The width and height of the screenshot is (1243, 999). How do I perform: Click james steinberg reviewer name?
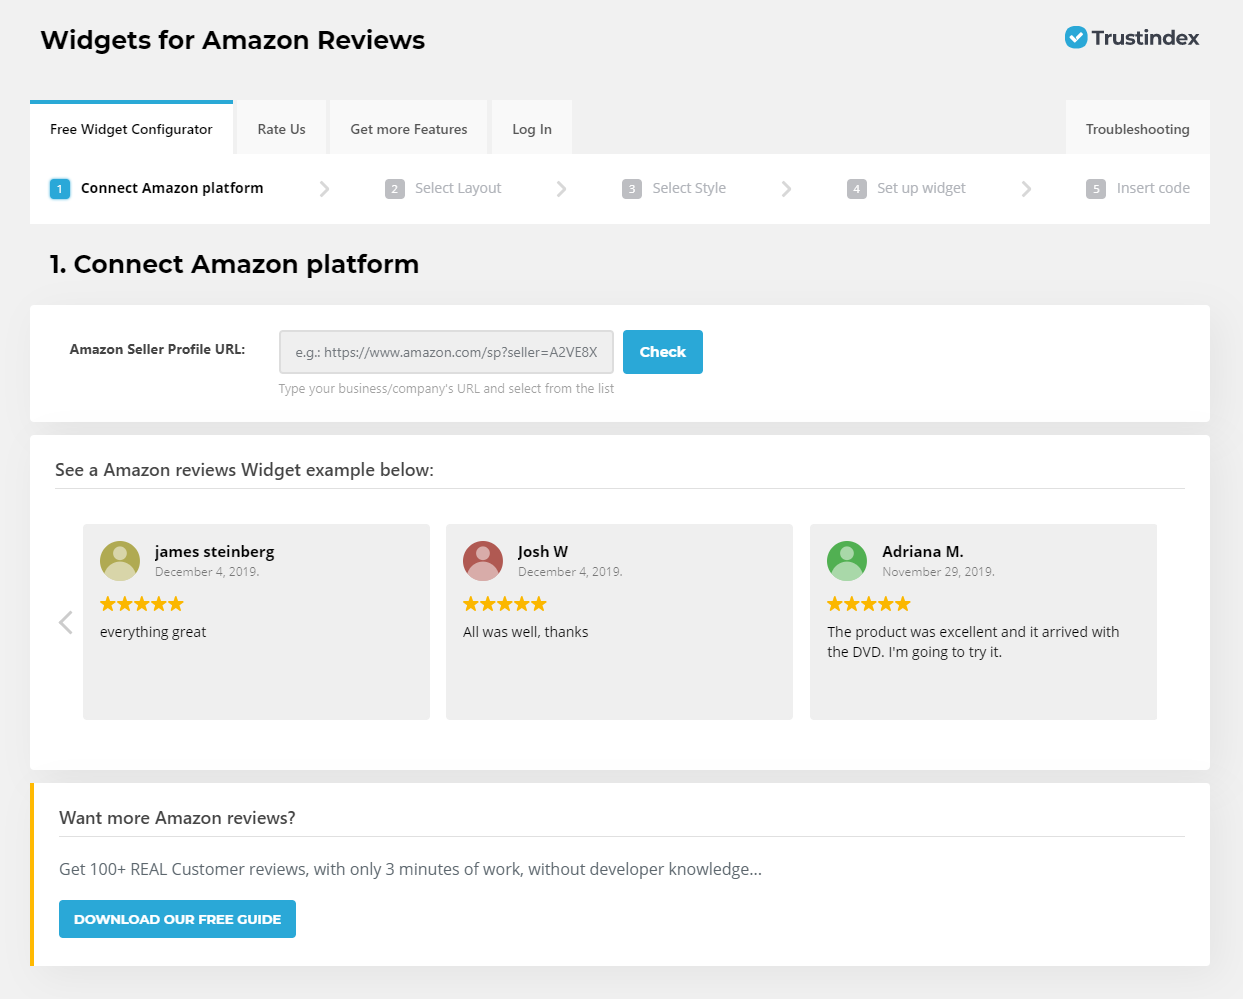(x=214, y=552)
